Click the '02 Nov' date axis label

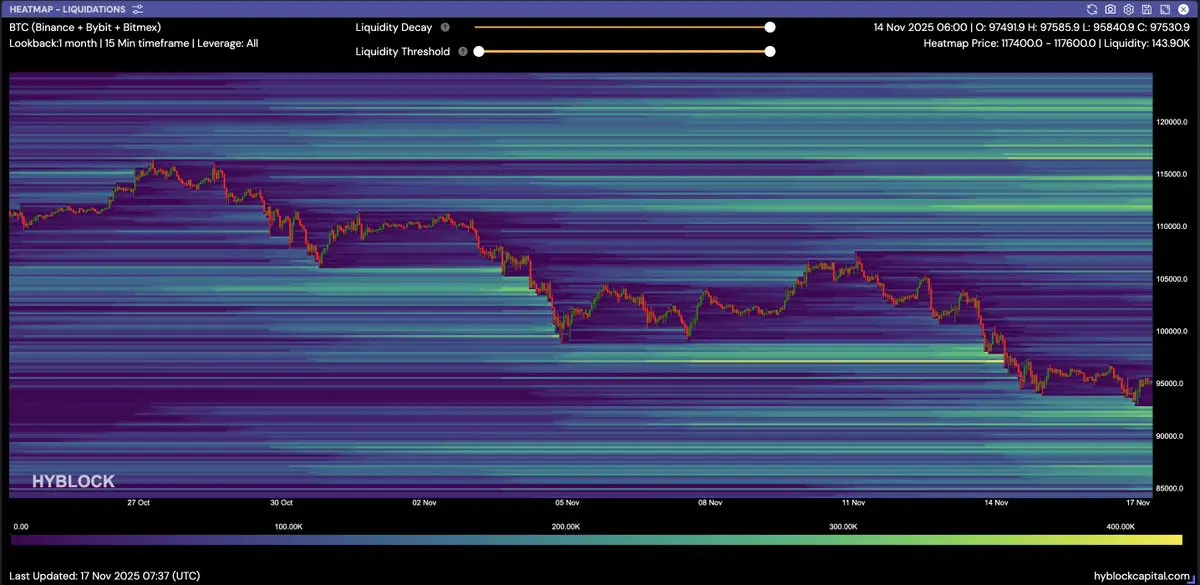(x=424, y=503)
